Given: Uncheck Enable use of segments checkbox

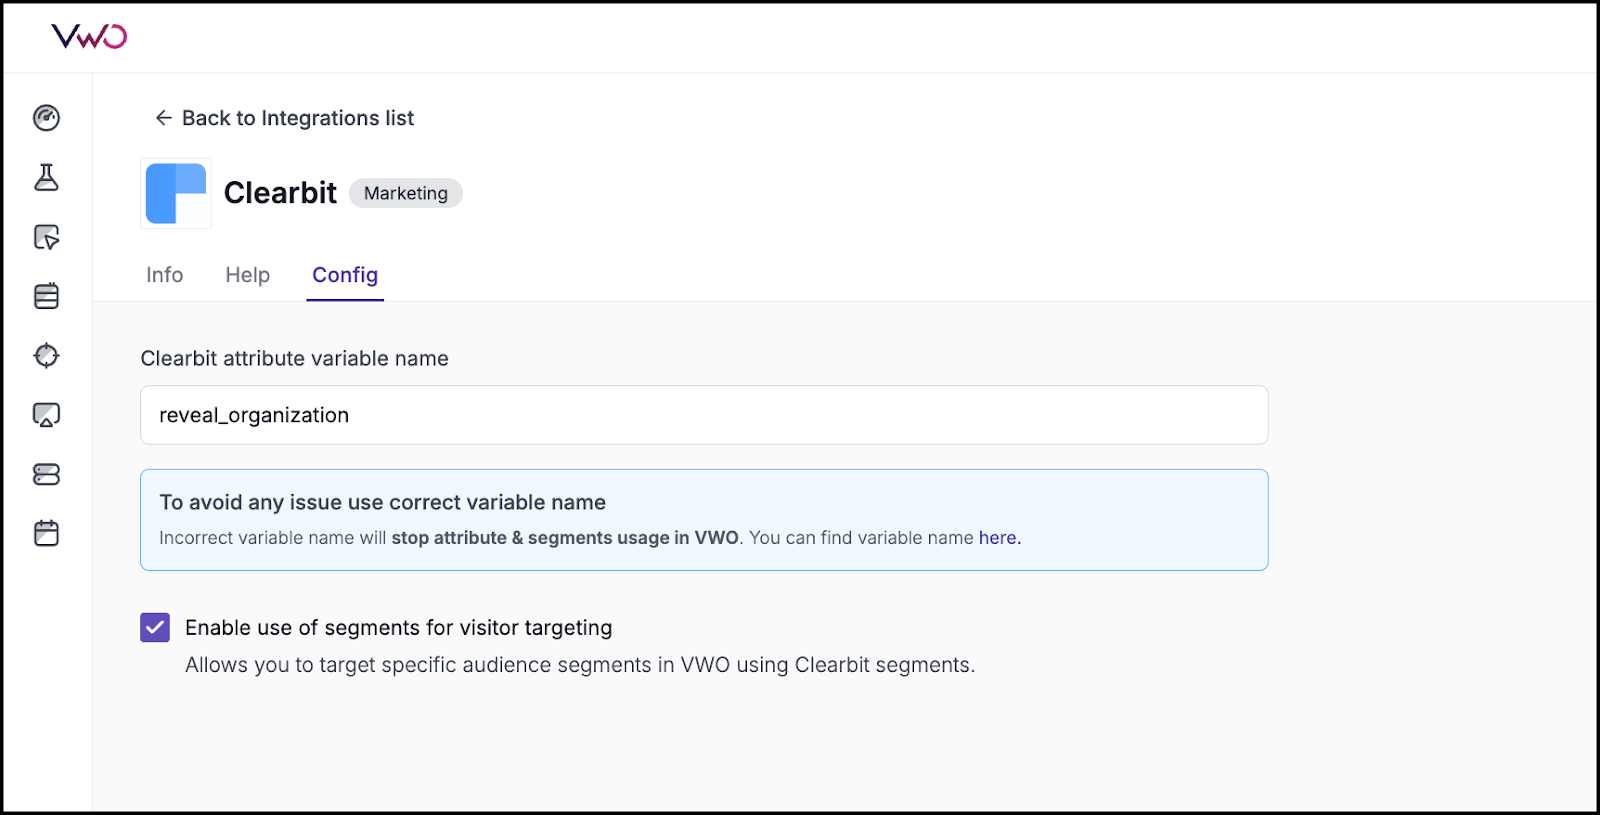Looking at the screenshot, I should coord(155,628).
